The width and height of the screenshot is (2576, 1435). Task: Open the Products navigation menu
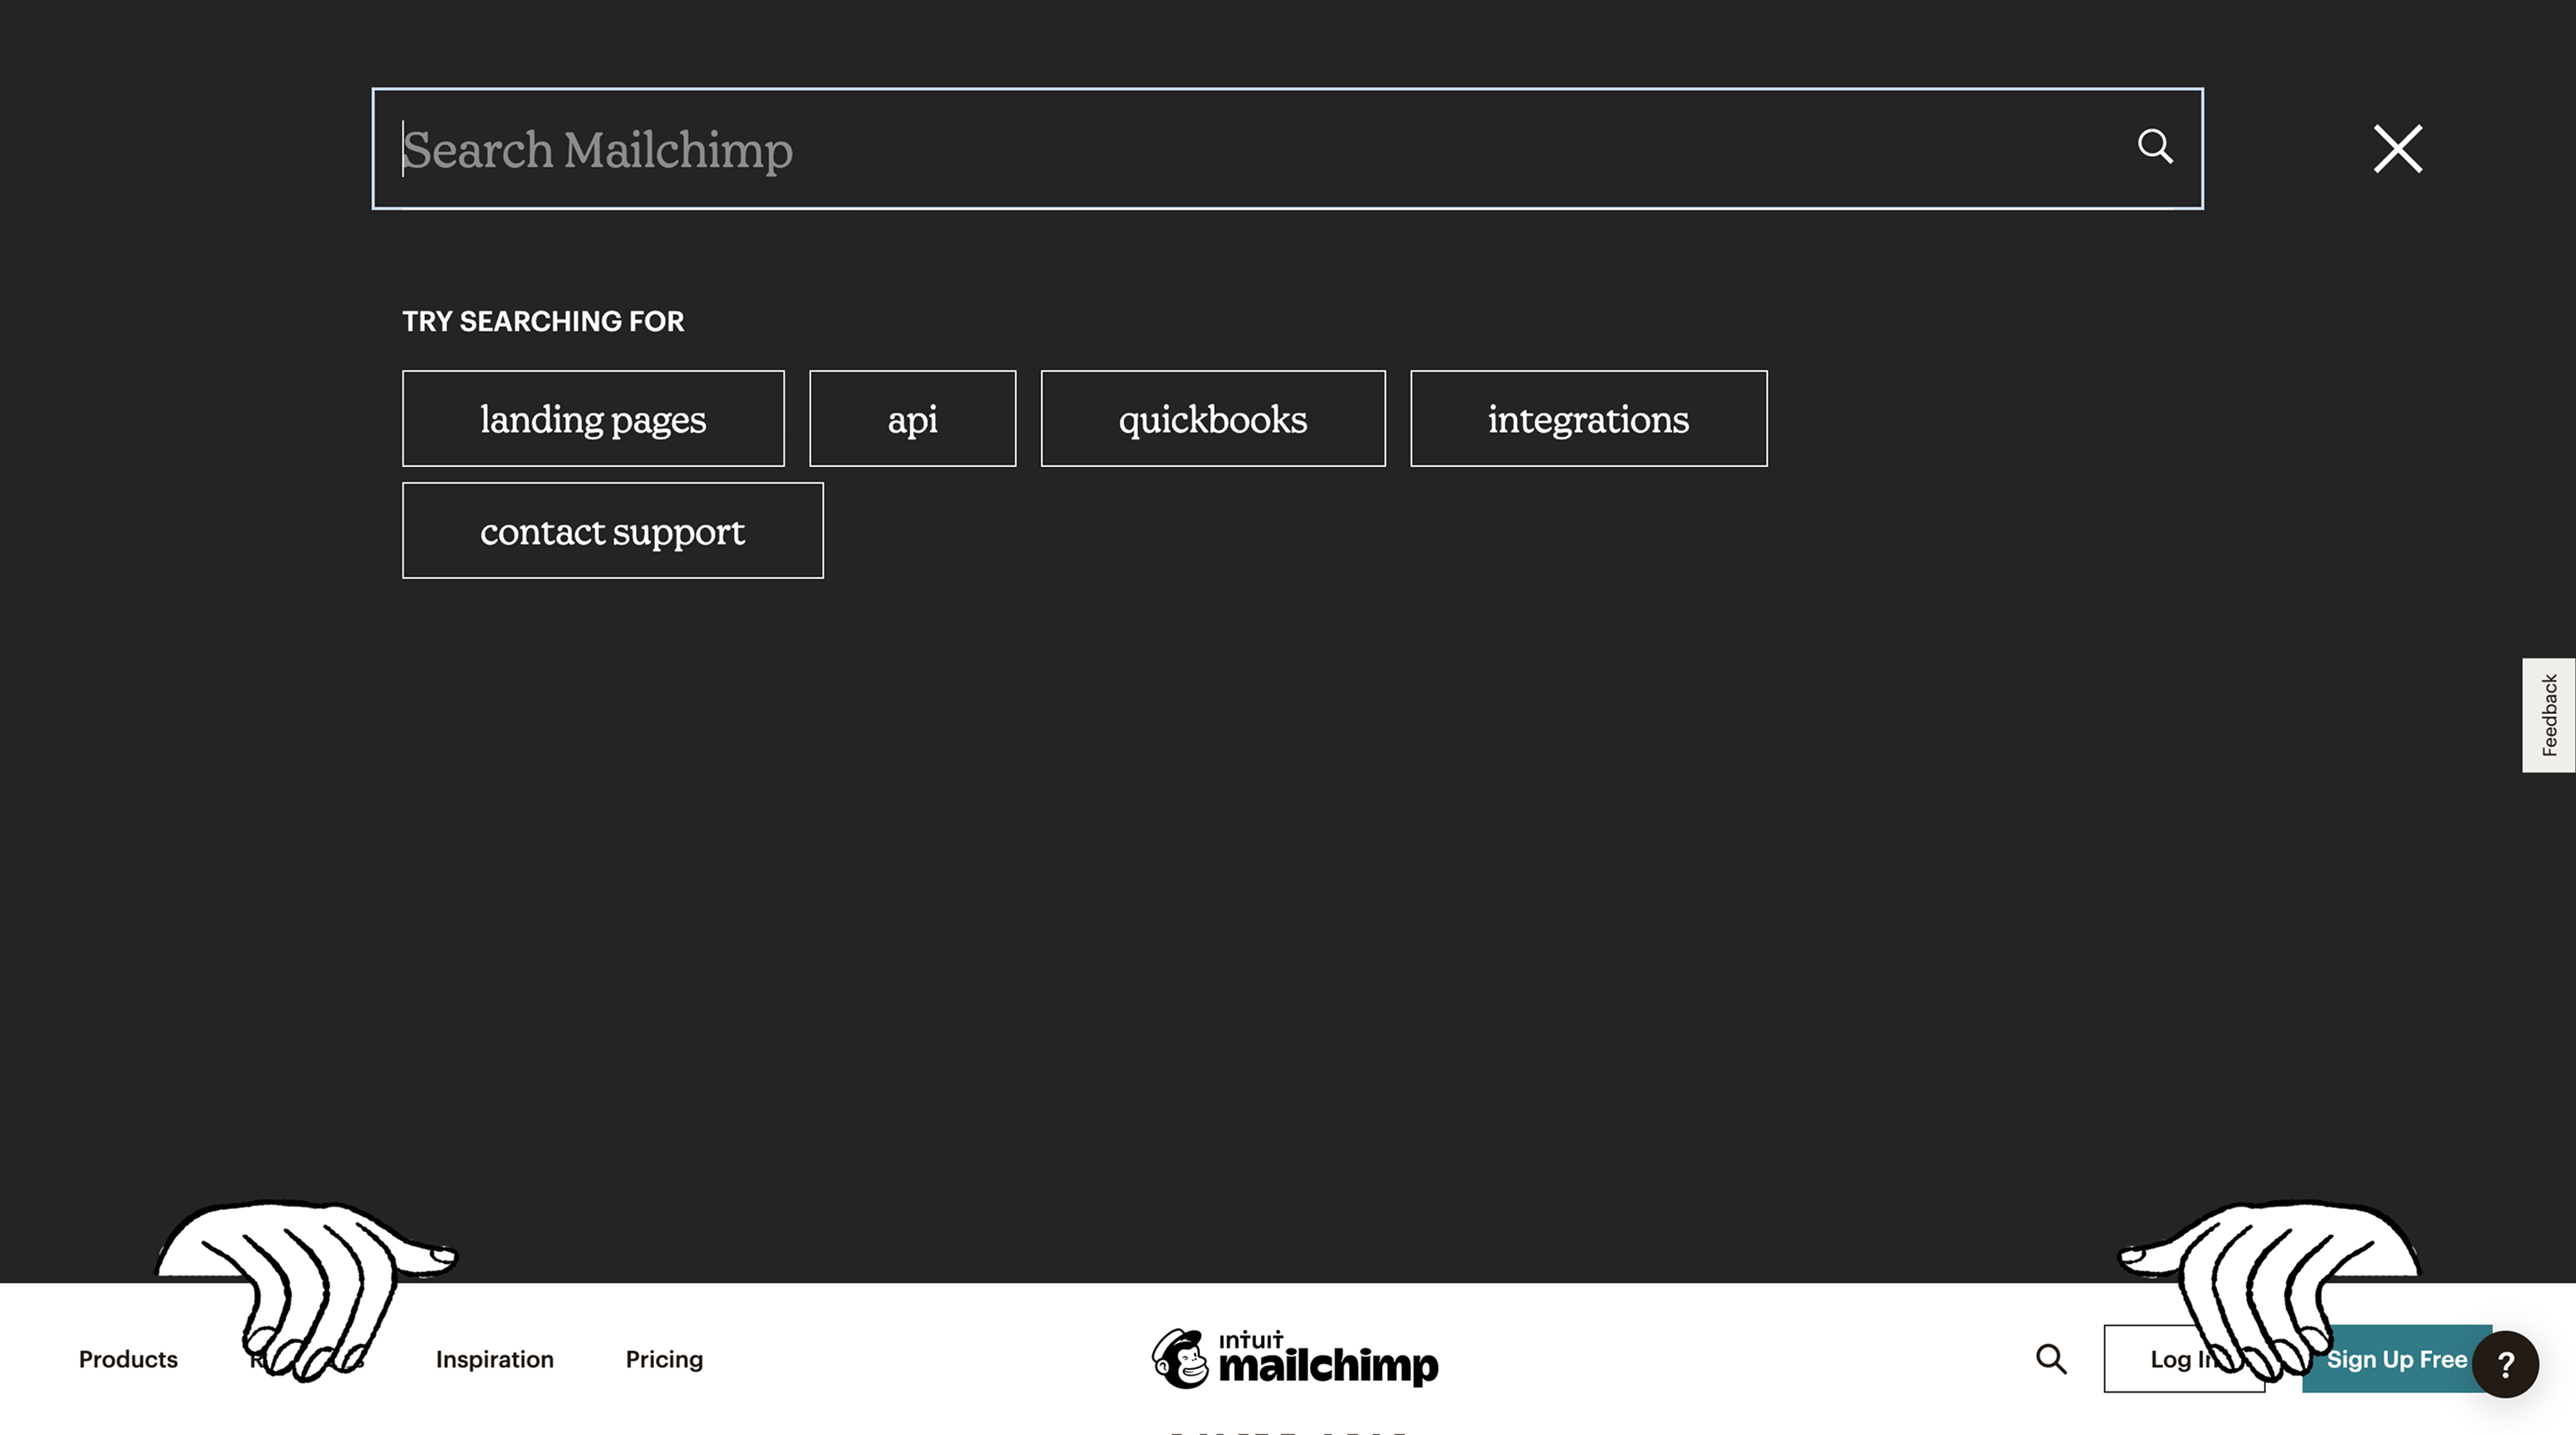(128, 1359)
